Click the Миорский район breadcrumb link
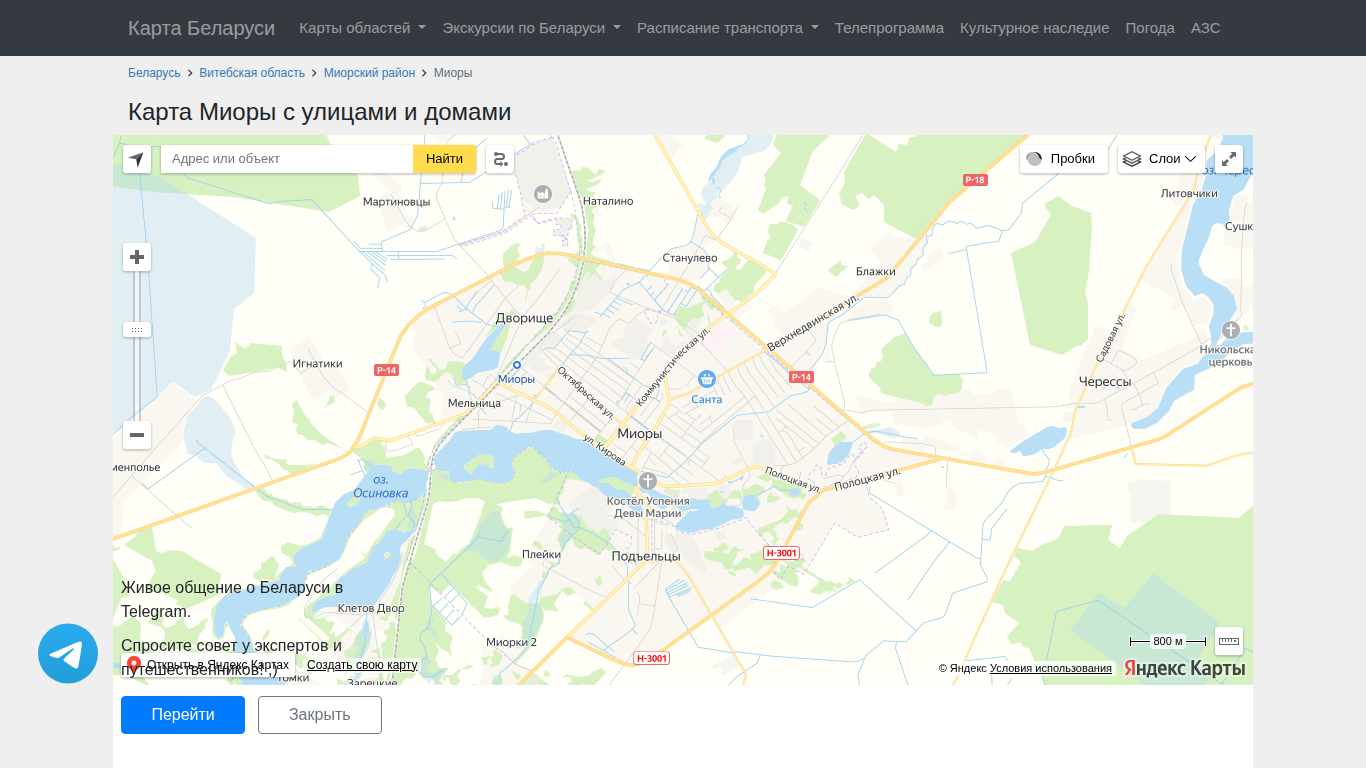 (369, 73)
